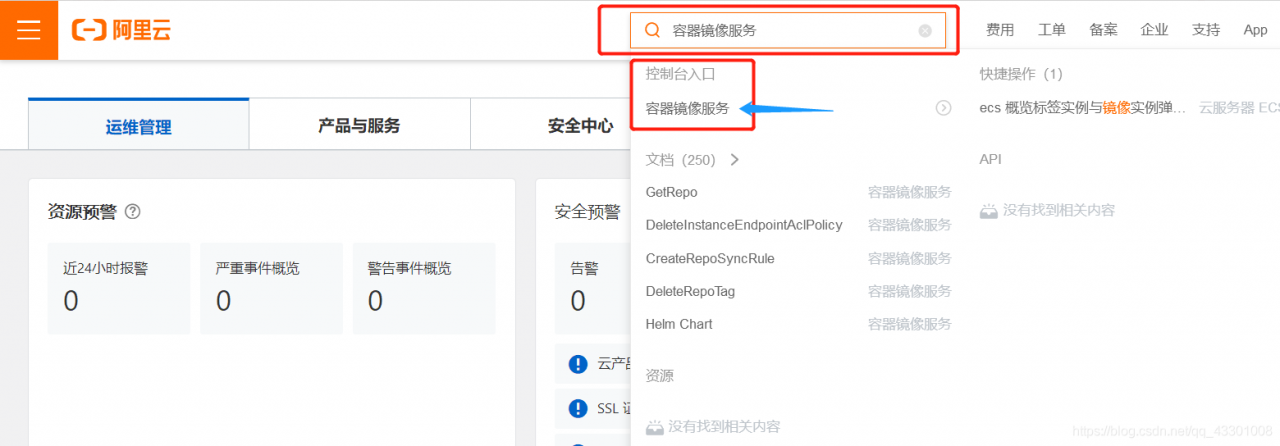Image resolution: width=1280 pixels, height=446 pixels.
Task: Click 云服务器 ECS label
Action: [1239, 108]
